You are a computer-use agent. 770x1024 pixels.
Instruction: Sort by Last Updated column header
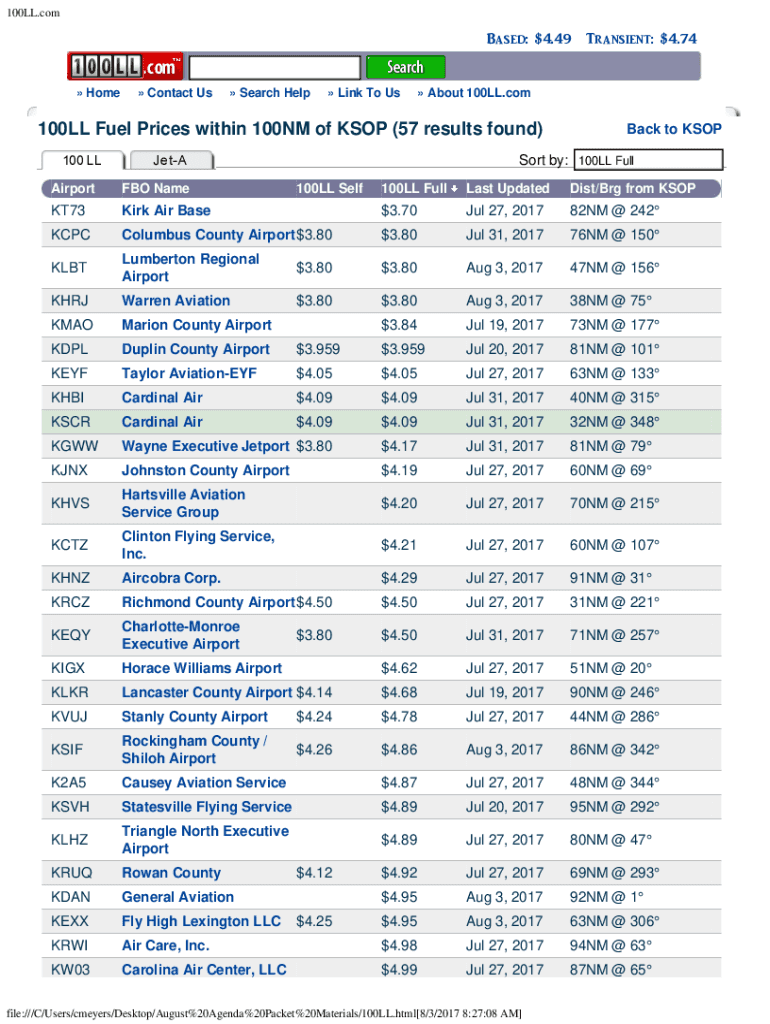[508, 188]
